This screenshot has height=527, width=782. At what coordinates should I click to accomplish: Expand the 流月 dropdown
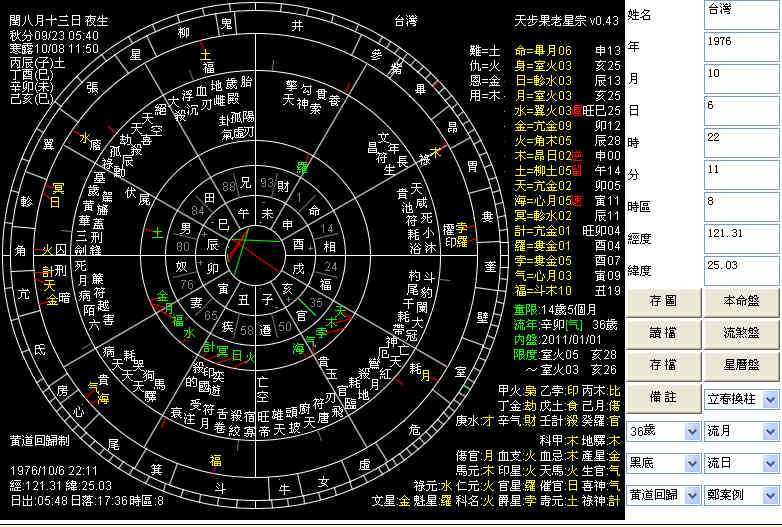point(771,432)
